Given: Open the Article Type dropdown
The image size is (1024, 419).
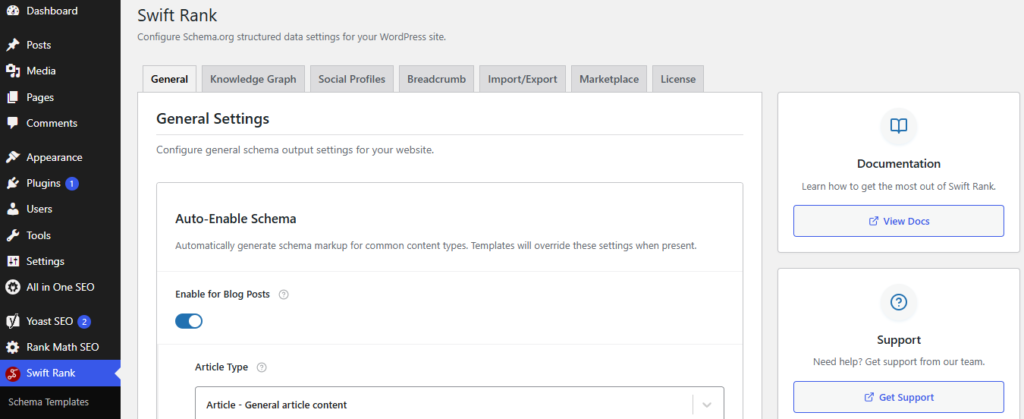Looking at the screenshot, I should point(460,405).
